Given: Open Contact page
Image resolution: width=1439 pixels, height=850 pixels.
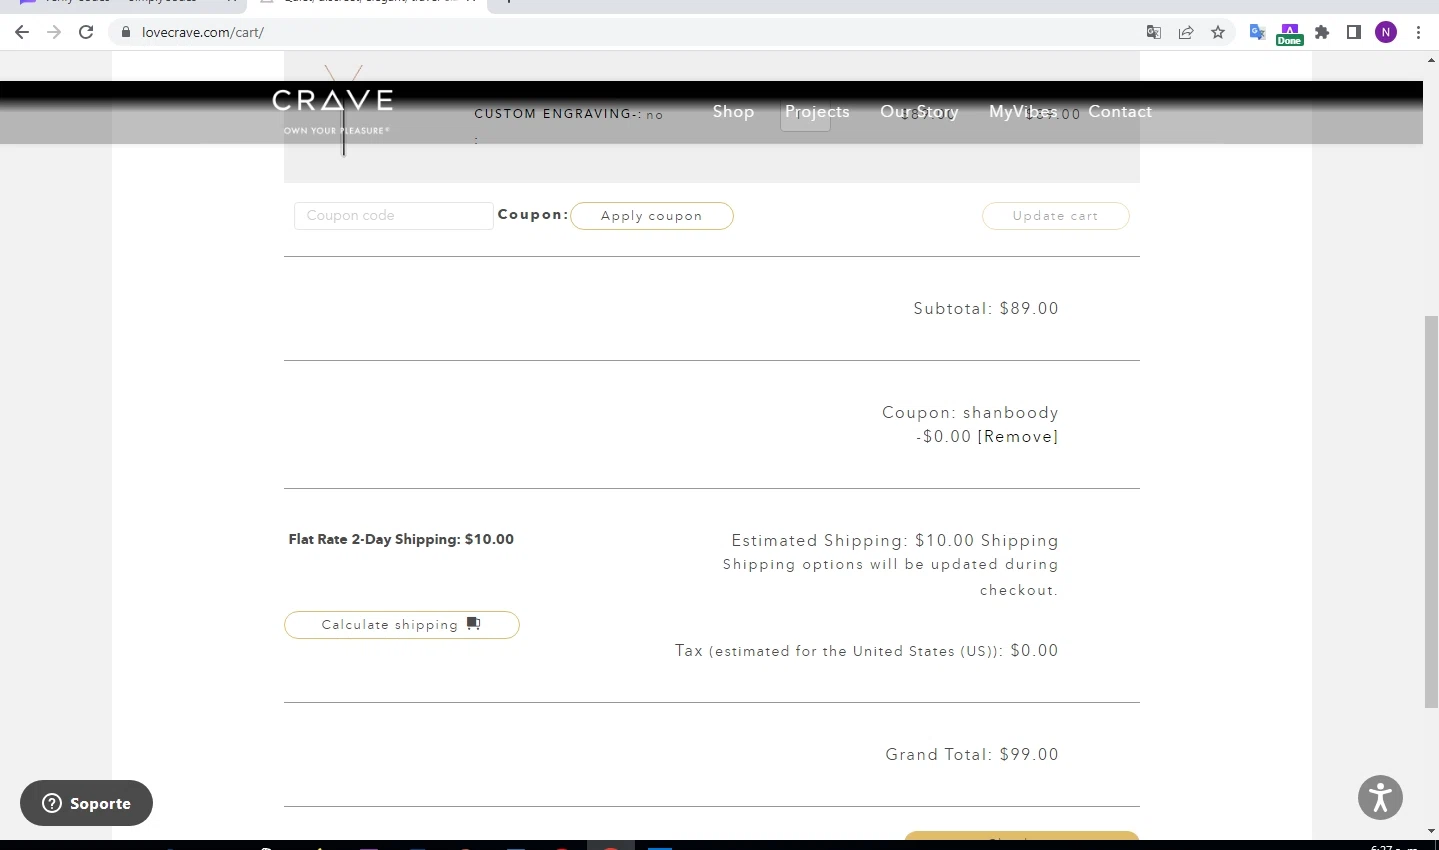Looking at the screenshot, I should coord(1120,112).
